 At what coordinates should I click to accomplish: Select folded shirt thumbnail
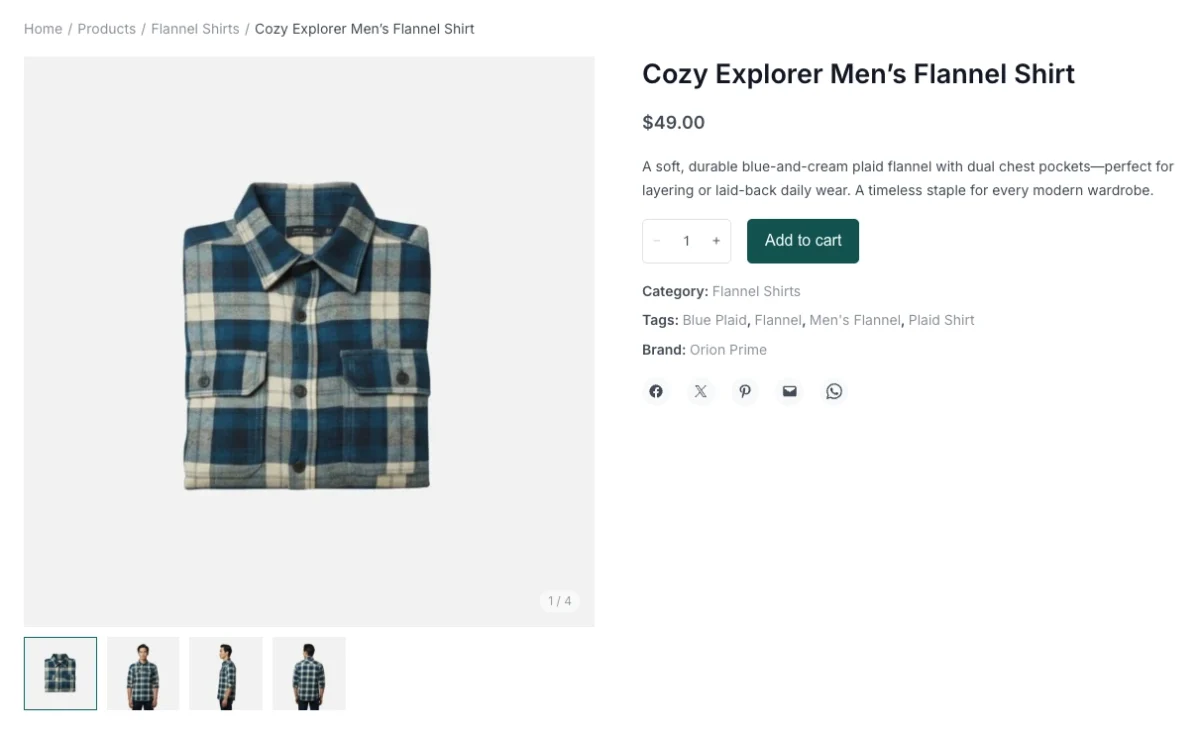(x=61, y=673)
